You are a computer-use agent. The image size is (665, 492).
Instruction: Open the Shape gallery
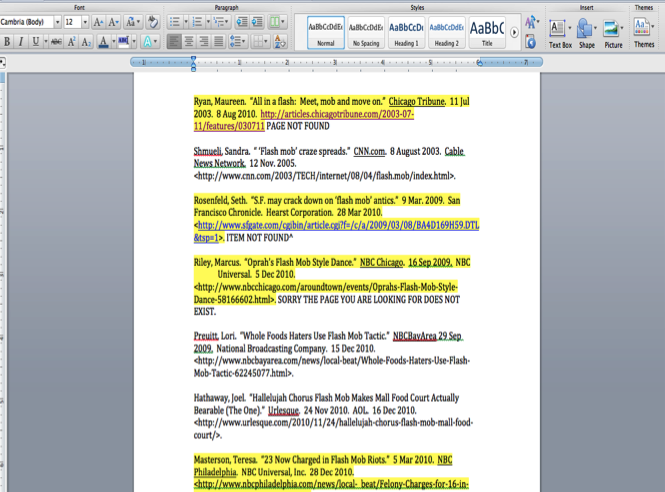coord(587,33)
